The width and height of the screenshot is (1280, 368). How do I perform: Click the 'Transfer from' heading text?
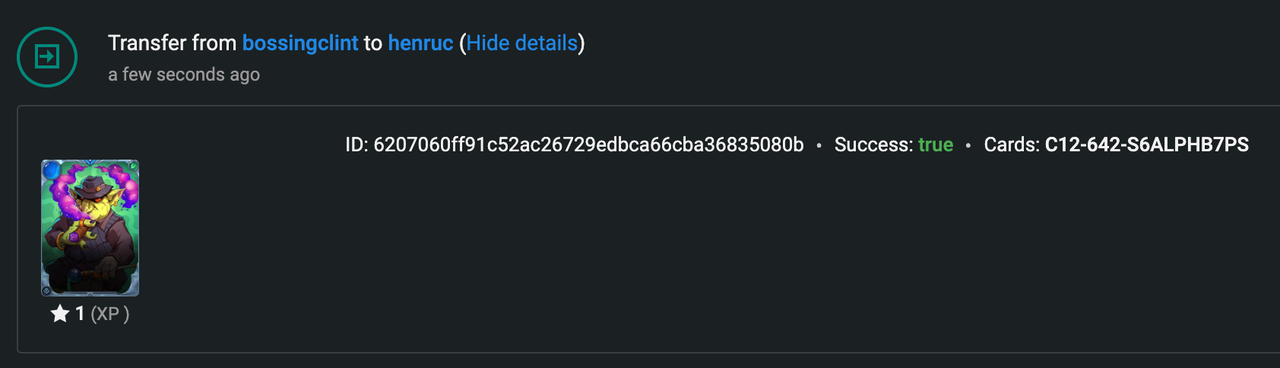tap(172, 44)
